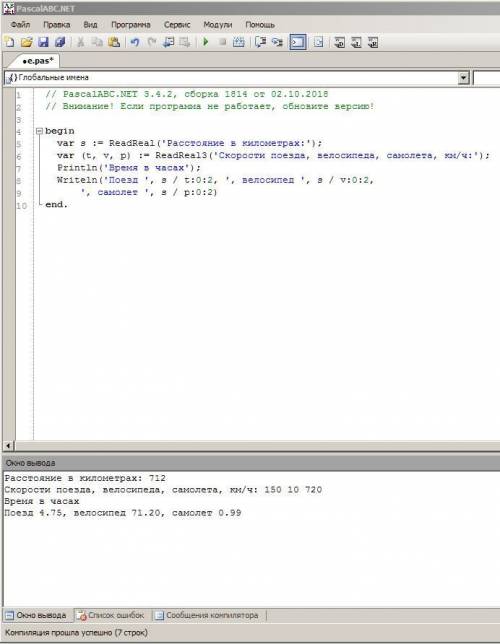The width and height of the screenshot is (500, 644).
Task: Click the horizontal scrollbar left arrow
Action: click(x=8, y=445)
